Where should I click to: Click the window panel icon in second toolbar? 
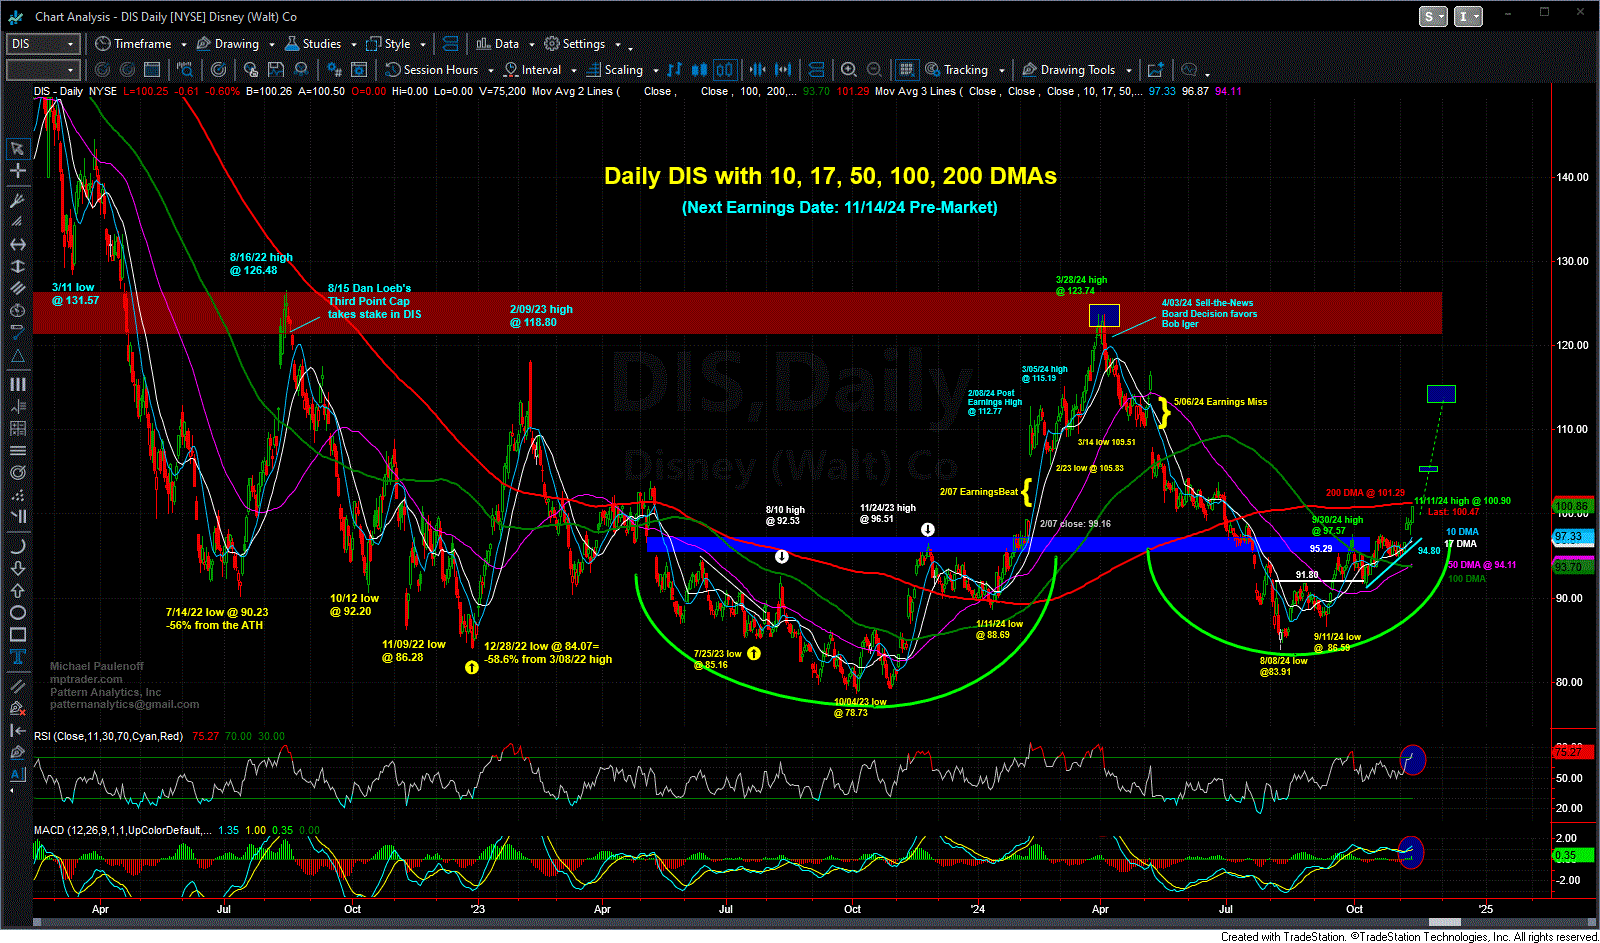(x=152, y=70)
